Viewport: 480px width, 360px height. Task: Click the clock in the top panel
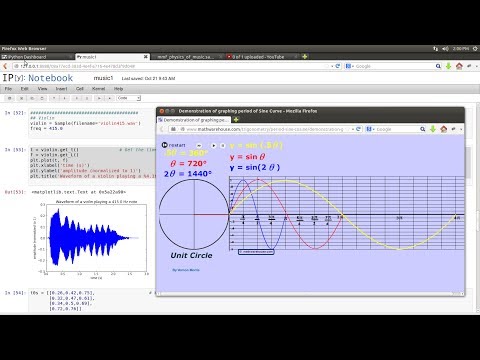(x=461, y=49)
